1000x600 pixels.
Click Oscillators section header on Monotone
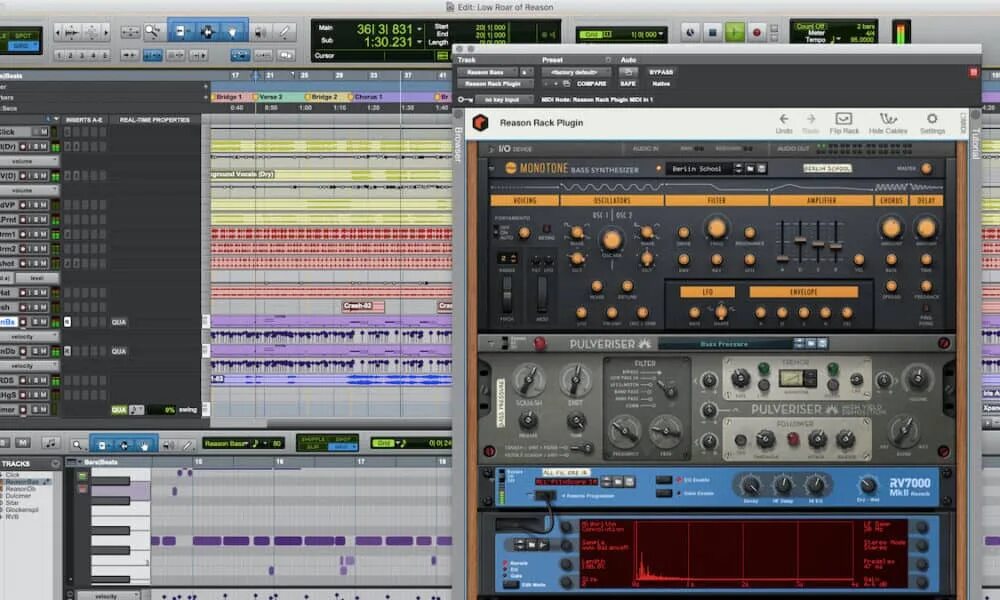[x=612, y=200]
